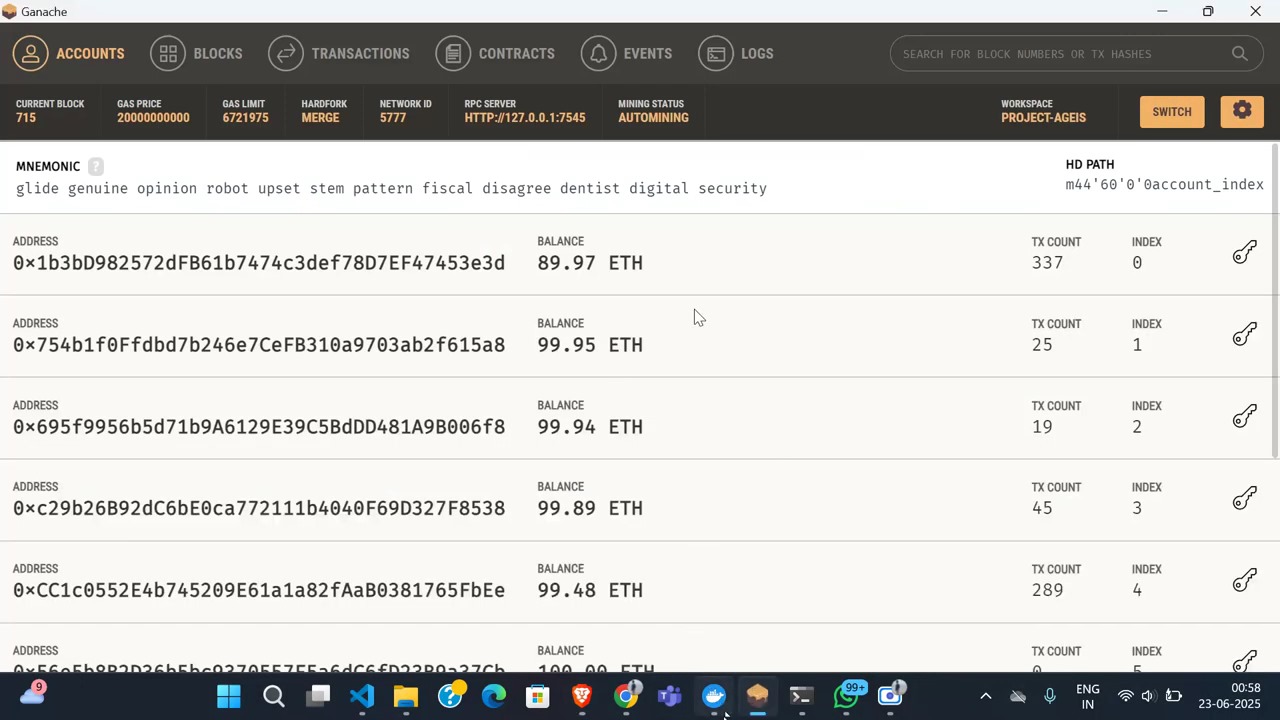Click the gas price value 20000000000
Viewport: 1280px width, 720px height.
tap(153, 118)
